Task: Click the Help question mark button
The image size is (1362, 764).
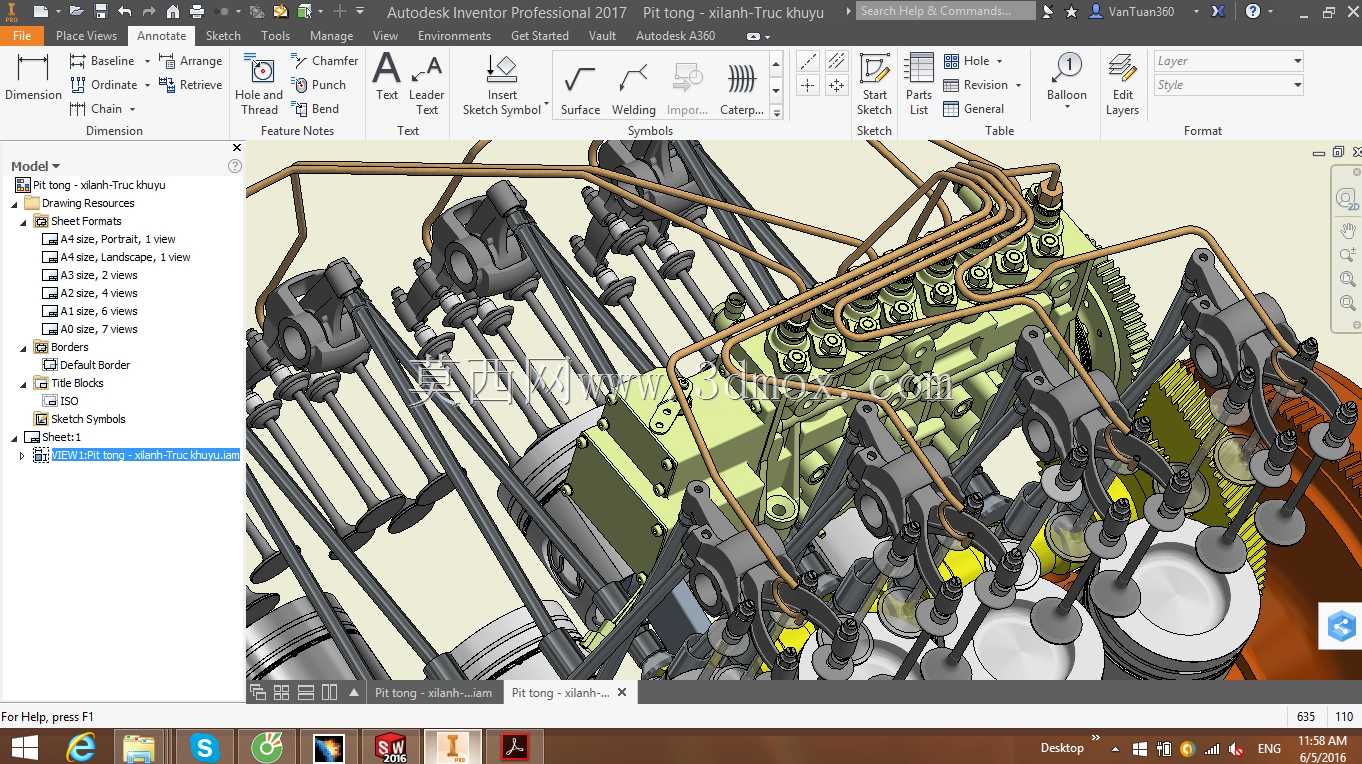Action: (1253, 12)
